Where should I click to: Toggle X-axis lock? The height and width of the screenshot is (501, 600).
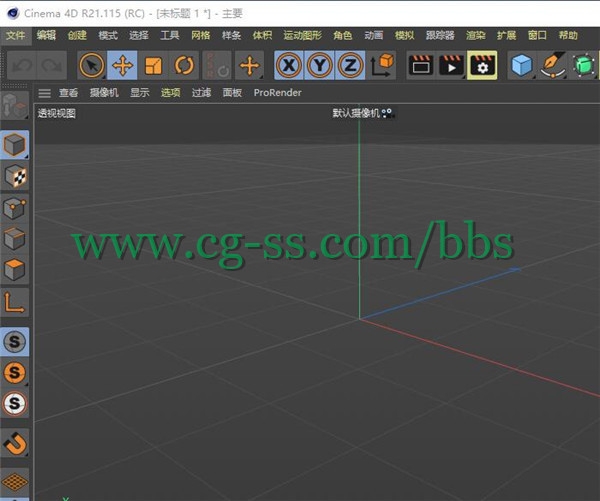point(289,66)
